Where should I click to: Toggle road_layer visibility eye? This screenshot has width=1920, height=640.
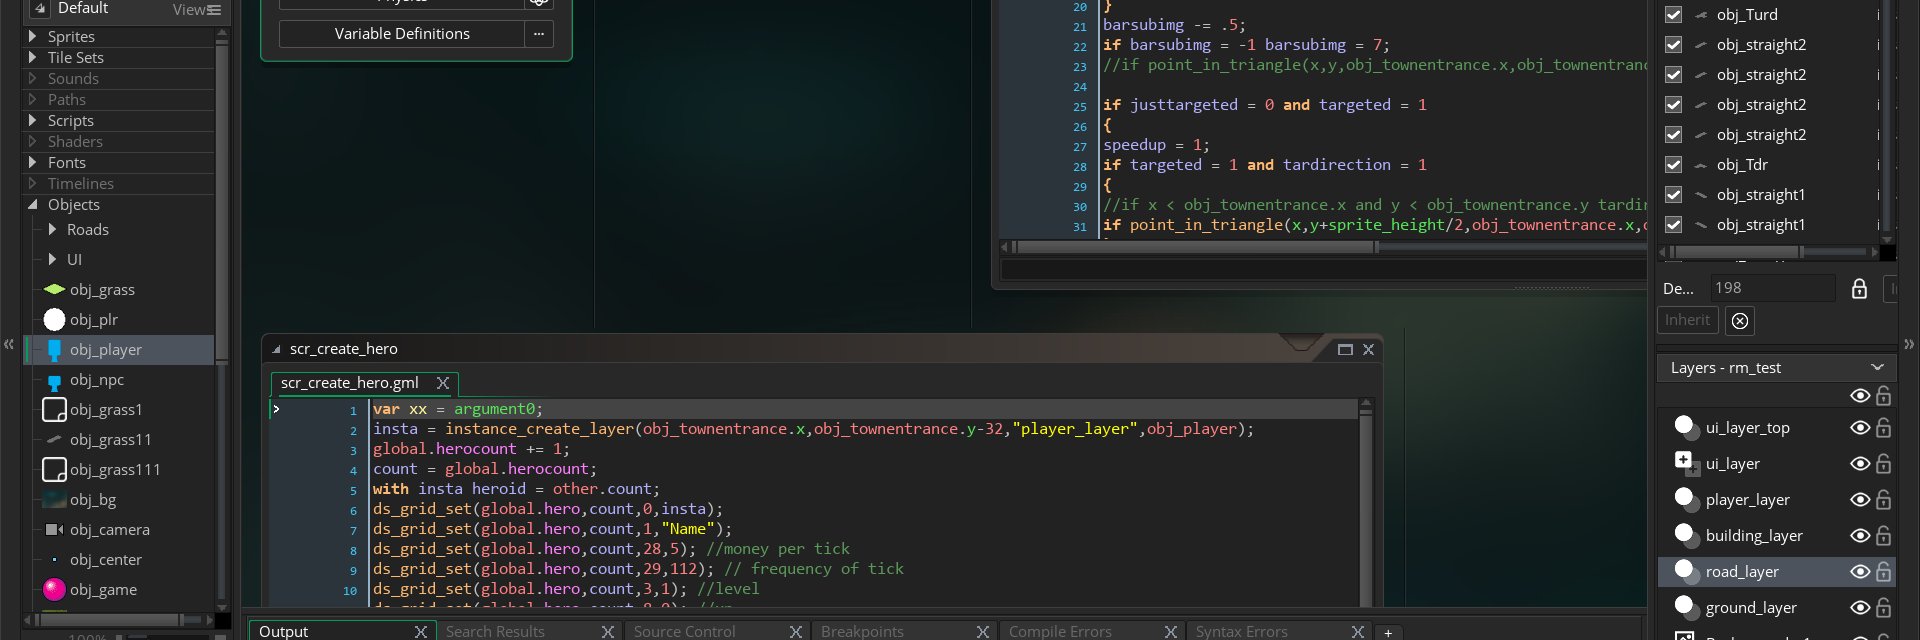1860,571
